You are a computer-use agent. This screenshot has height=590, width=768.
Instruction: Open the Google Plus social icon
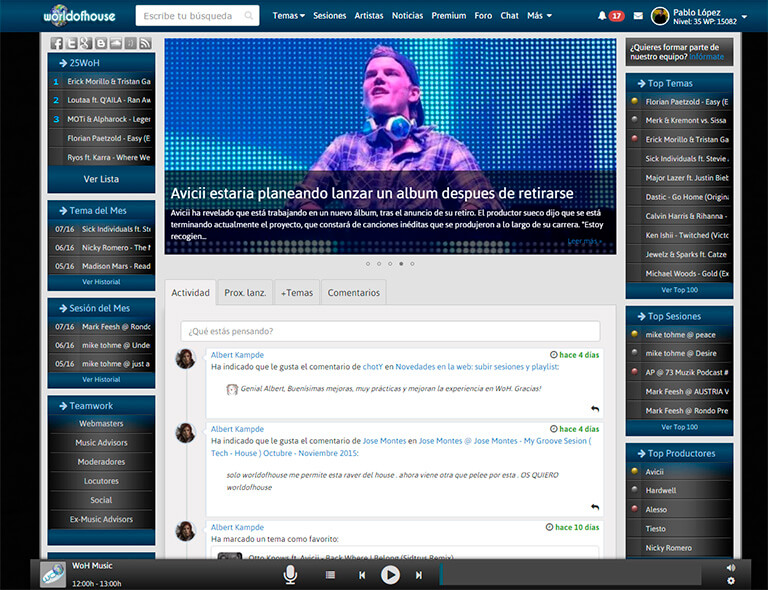pyautogui.click(x=86, y=43)
